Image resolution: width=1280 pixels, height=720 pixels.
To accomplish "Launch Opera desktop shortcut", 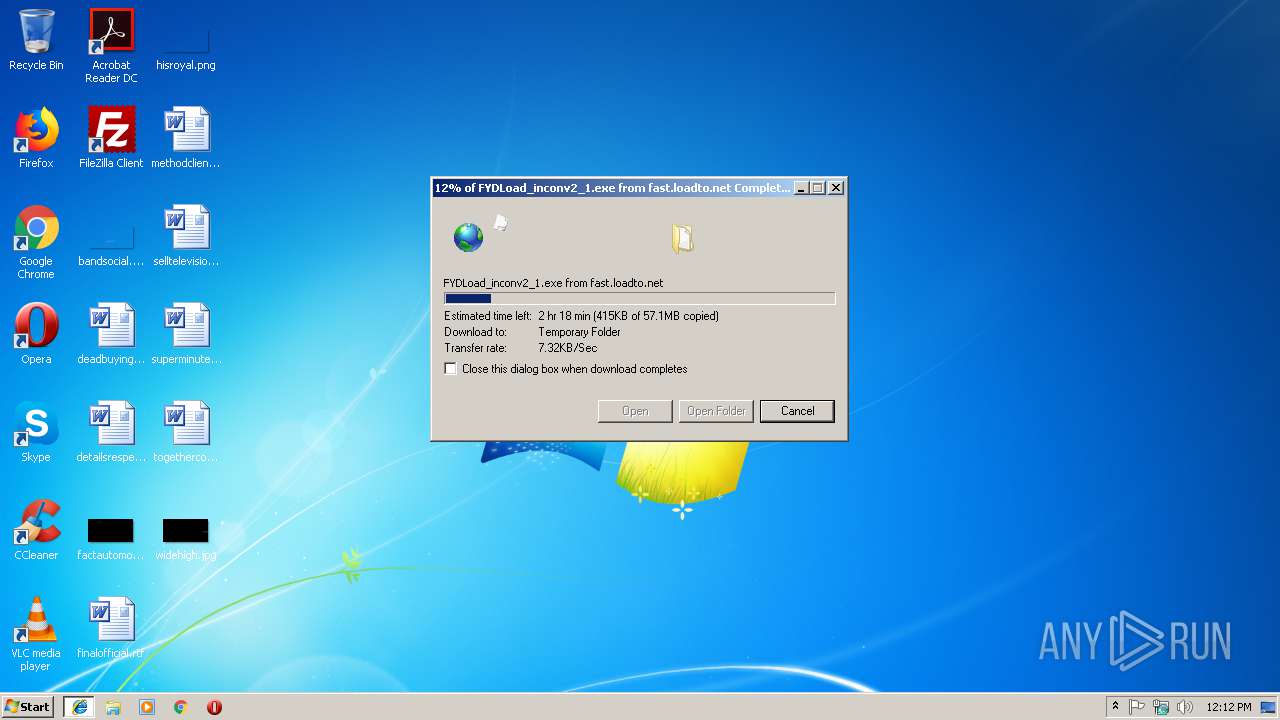I will click(x=36, y=334).
